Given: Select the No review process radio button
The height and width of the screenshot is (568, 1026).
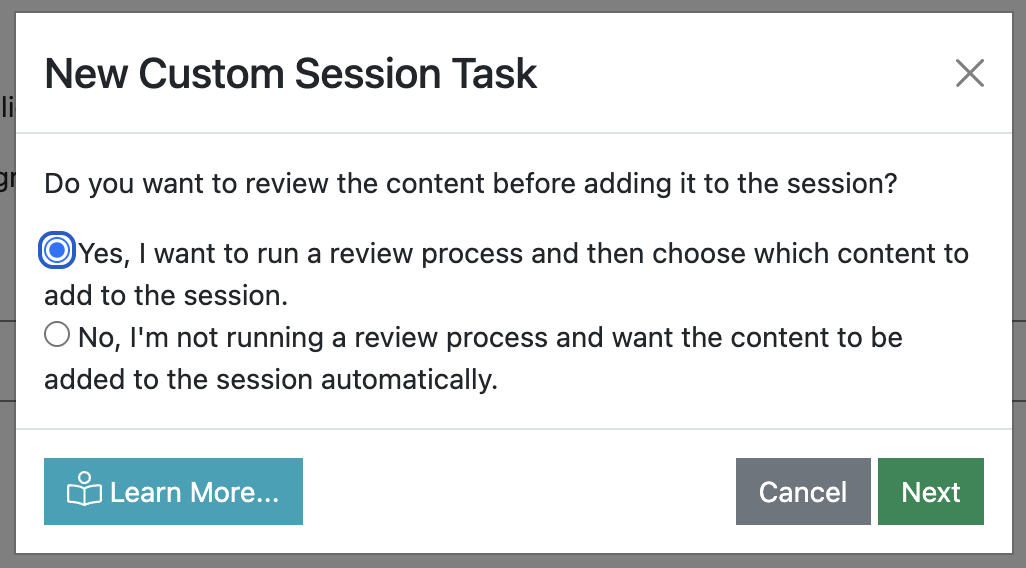Looking at the screenshot, I should pos(57,336).
